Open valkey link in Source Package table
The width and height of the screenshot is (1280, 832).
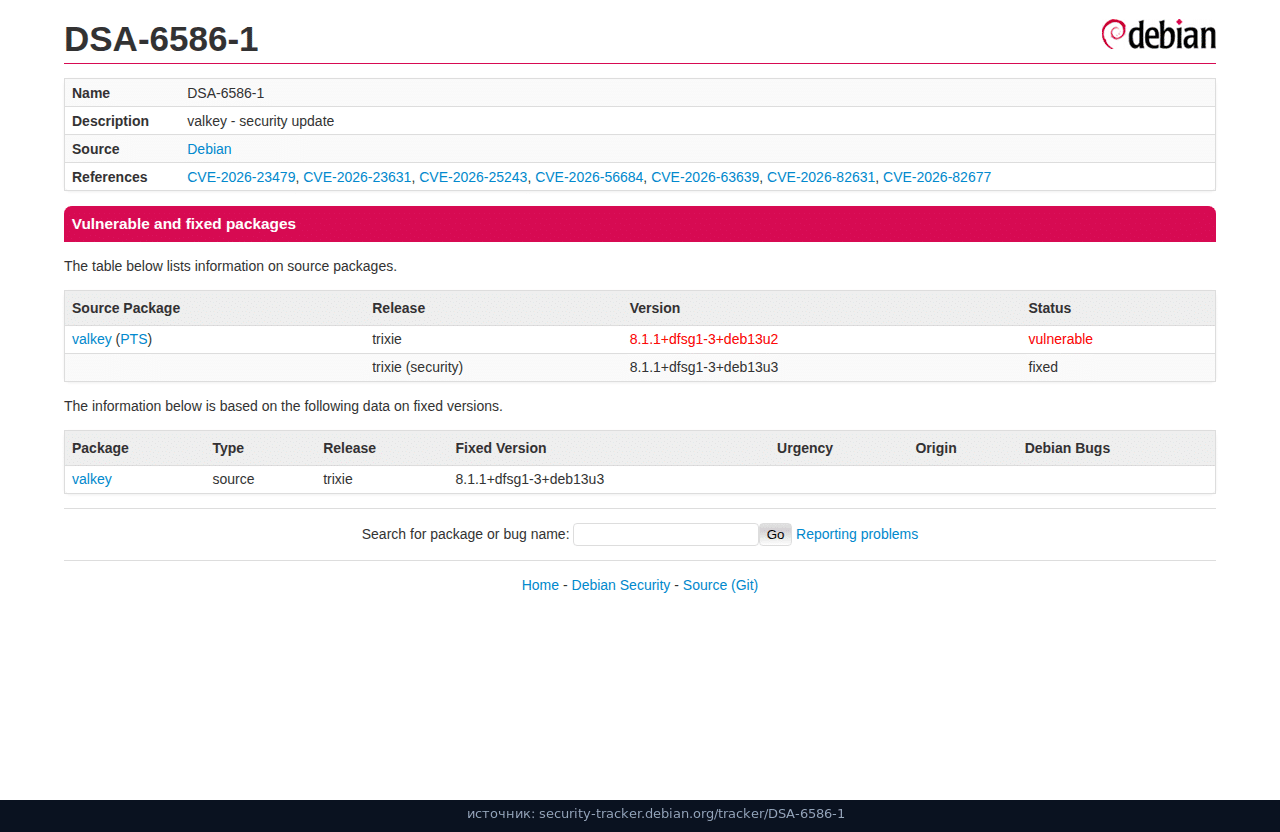[x=92, y=339]
